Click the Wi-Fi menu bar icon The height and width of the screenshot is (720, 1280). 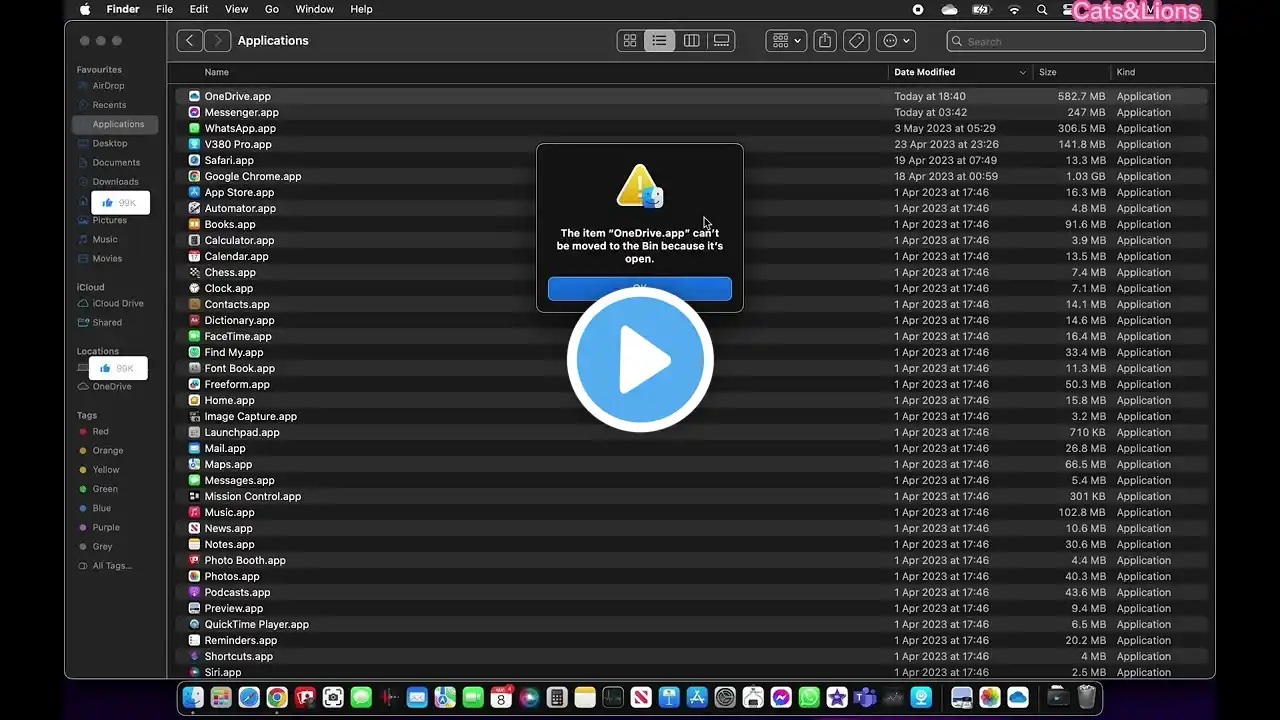[1015, 9]
